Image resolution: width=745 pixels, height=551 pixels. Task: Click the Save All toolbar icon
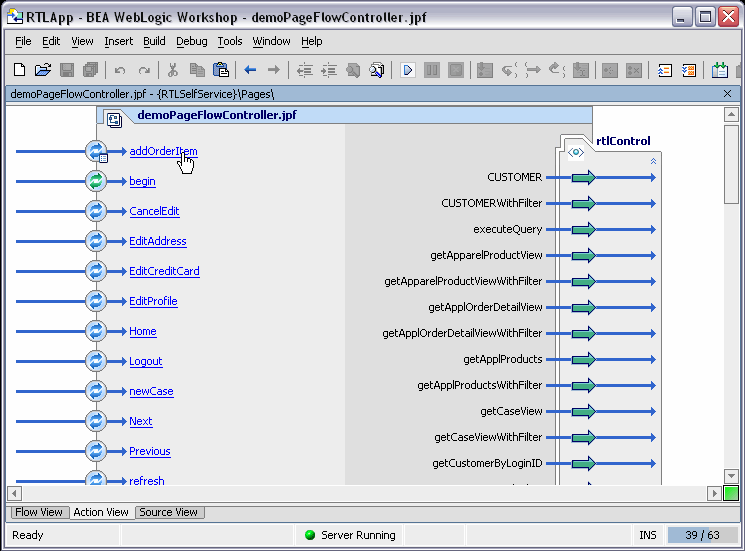[90, 70]
